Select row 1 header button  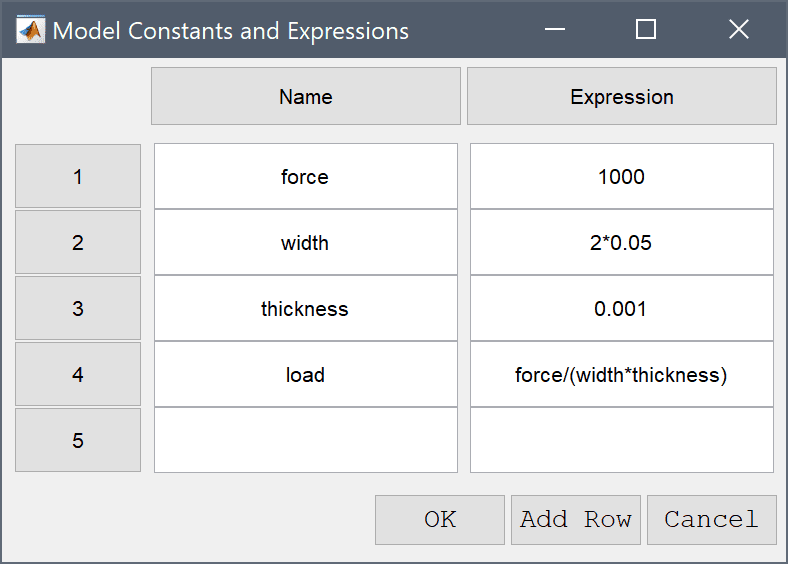click(78, 176)
